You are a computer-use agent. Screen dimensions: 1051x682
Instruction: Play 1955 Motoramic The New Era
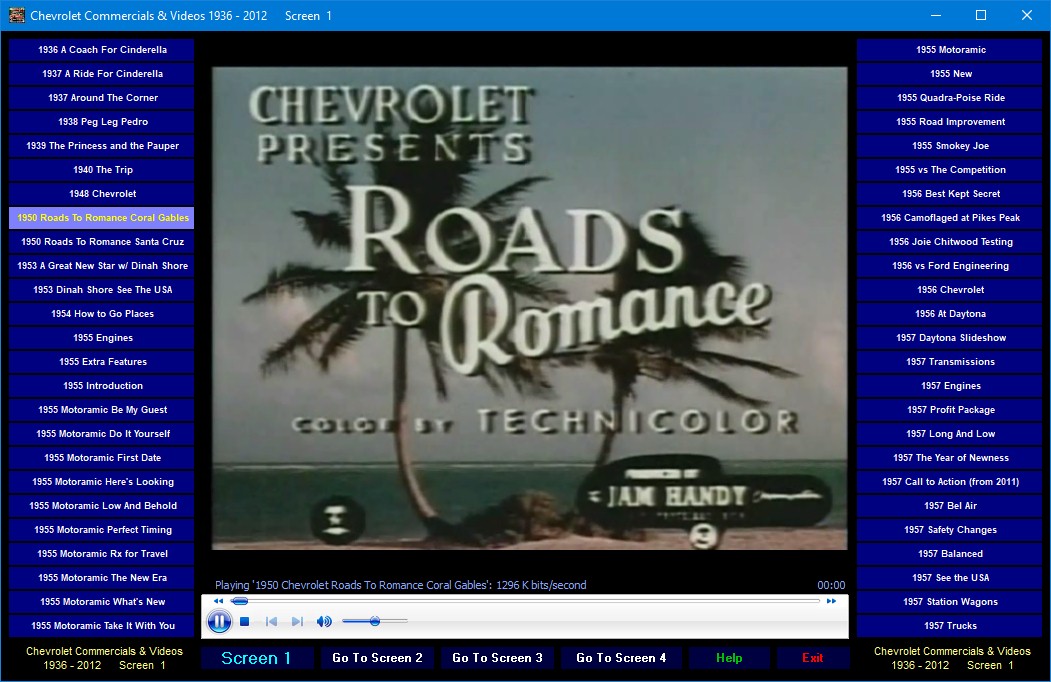tap(102, 578)
